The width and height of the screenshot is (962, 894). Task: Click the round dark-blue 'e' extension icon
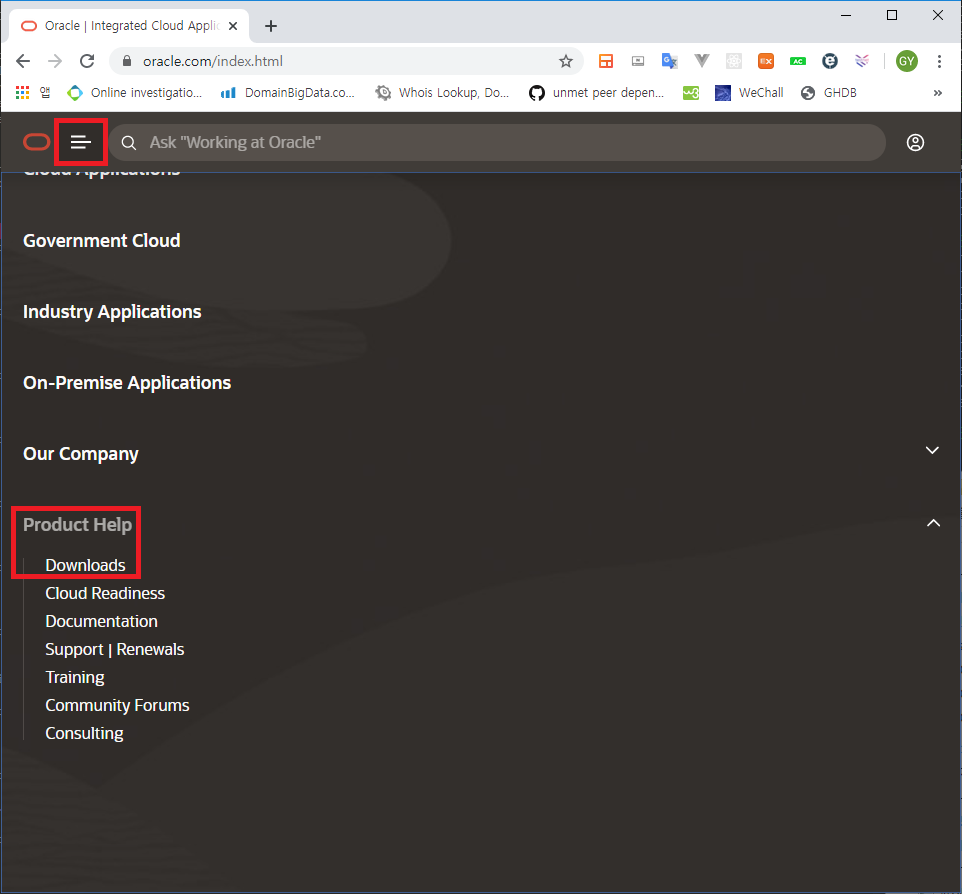[x=829, y=61]
